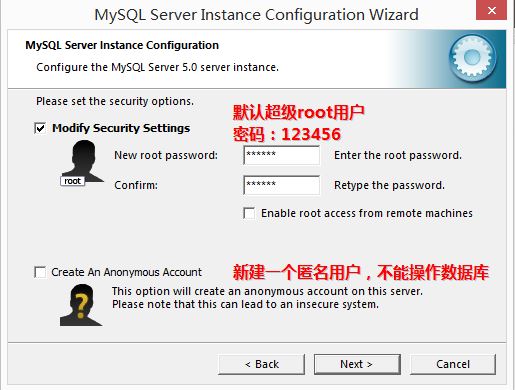Viewport: 515px width, 390px height.
Task: Return with the Back button
Action: click(262, 364)
